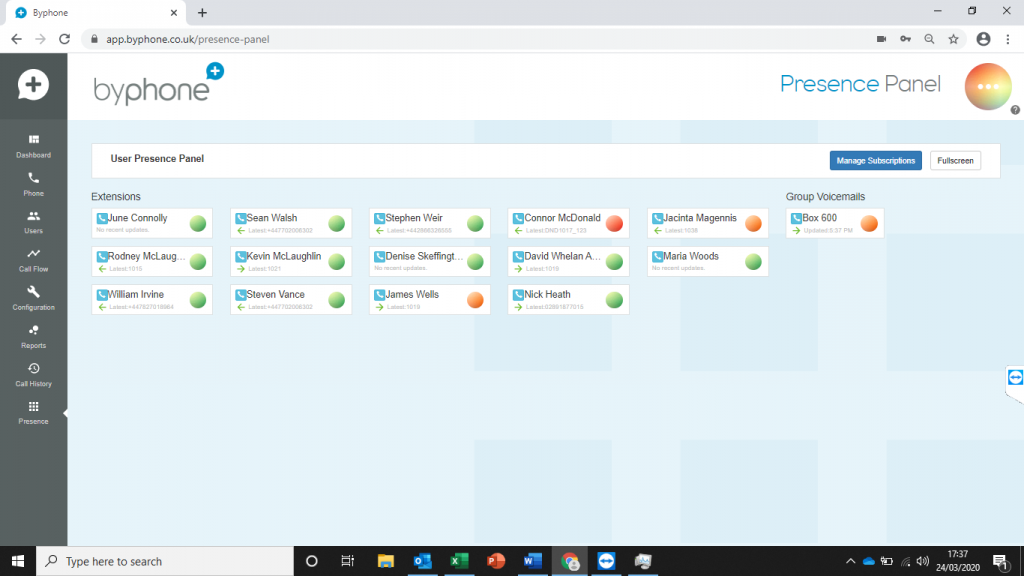1024x576 pixels.
Task: Click the Fullscreen button
Action: (x=955, y=161)
